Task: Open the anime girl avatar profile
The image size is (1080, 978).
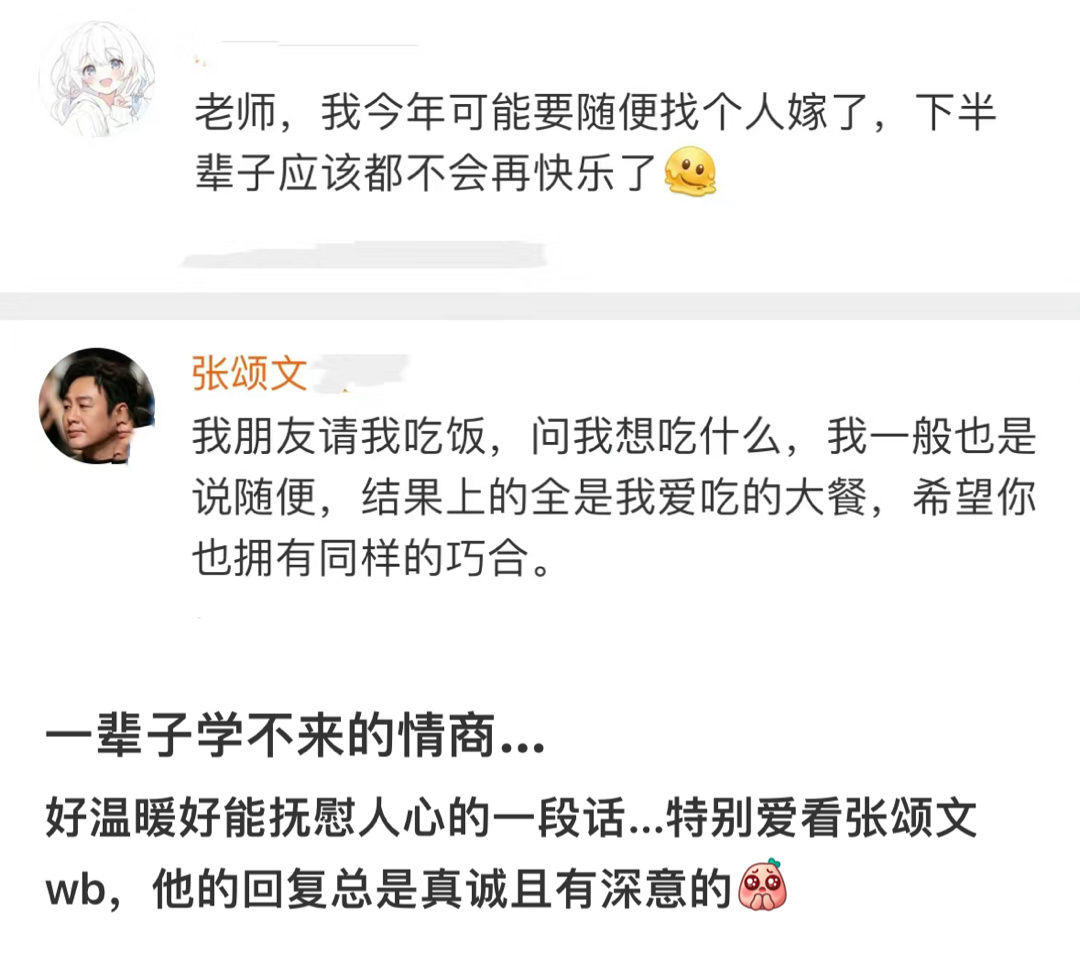Action: click(96, 79)
